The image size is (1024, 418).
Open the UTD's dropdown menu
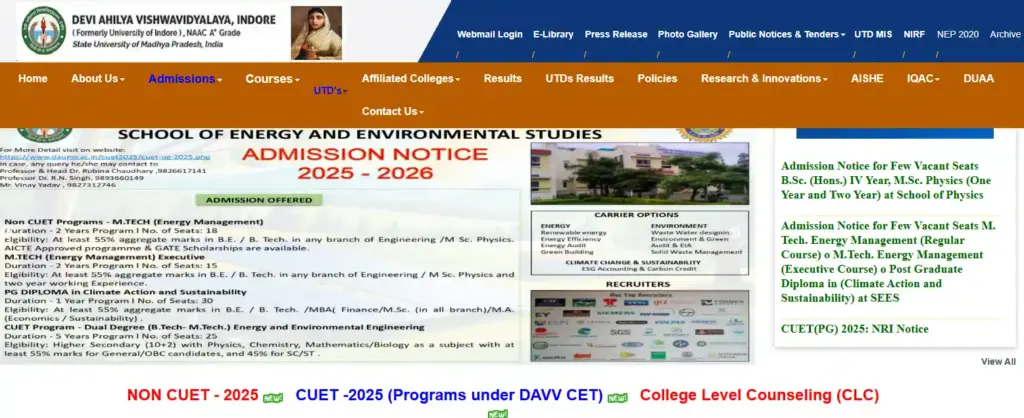[330, 90]
